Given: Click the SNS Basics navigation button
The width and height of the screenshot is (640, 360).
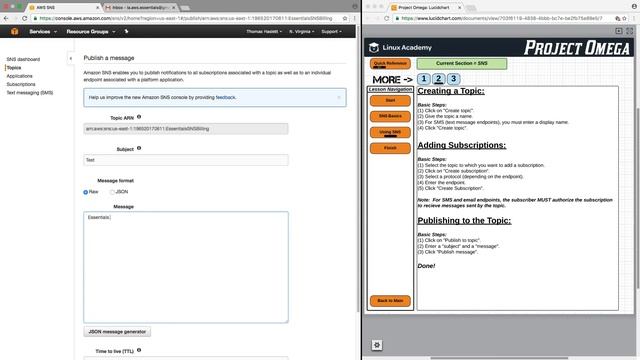Looking at the screenshot, I should 390,116.
